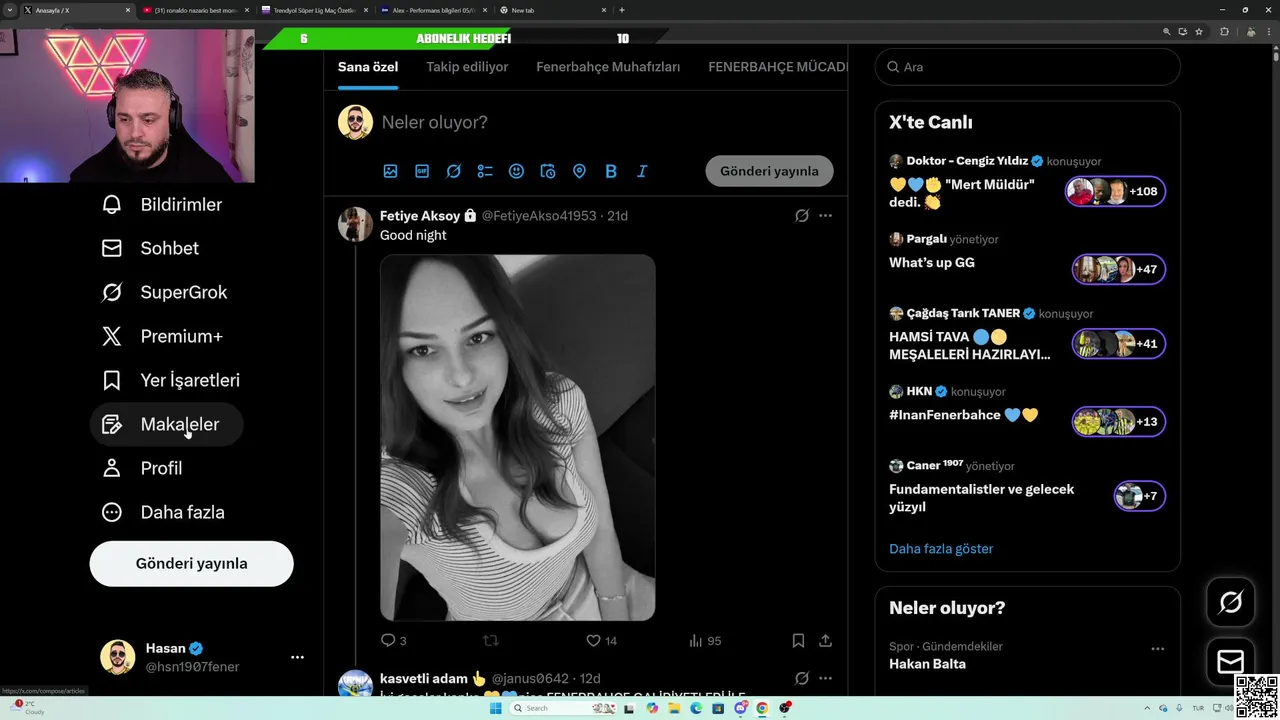Schedule post via calendar icon
The width and height of the screenshot is (1280, 720).
point(548,171)
